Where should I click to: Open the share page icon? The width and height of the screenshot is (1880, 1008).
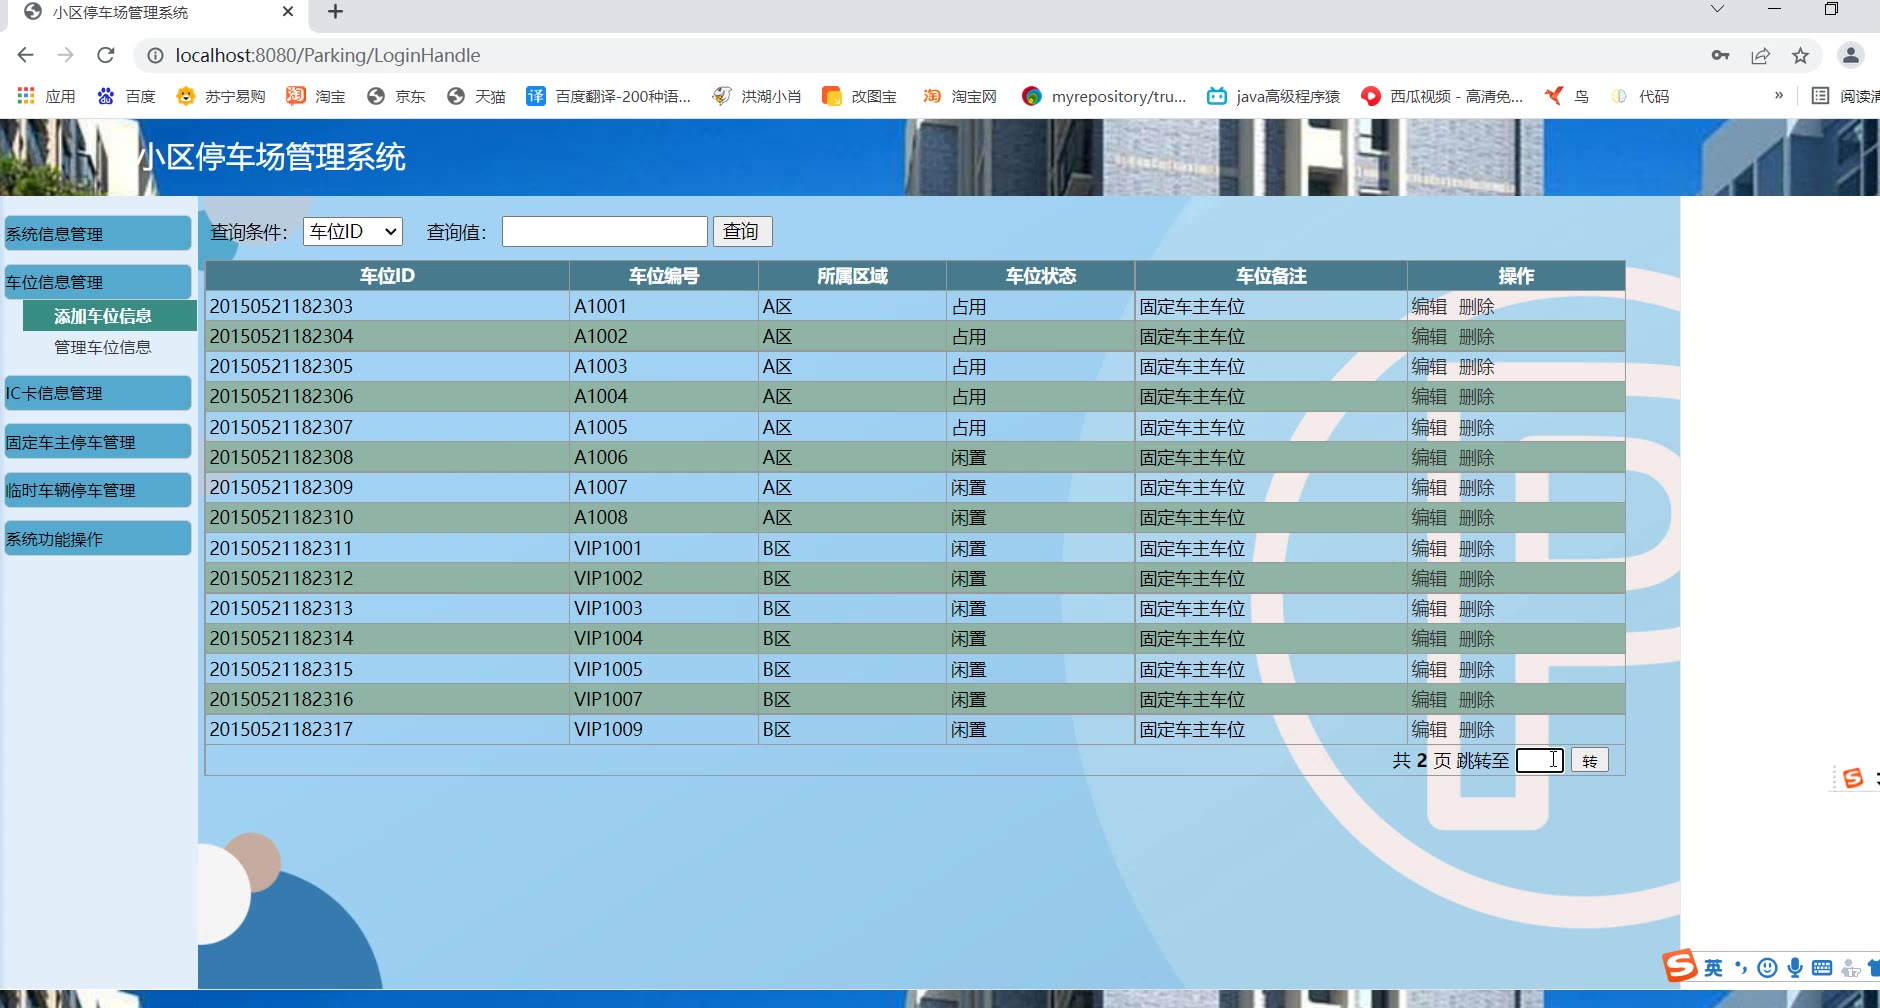(x=1760, y=56)
